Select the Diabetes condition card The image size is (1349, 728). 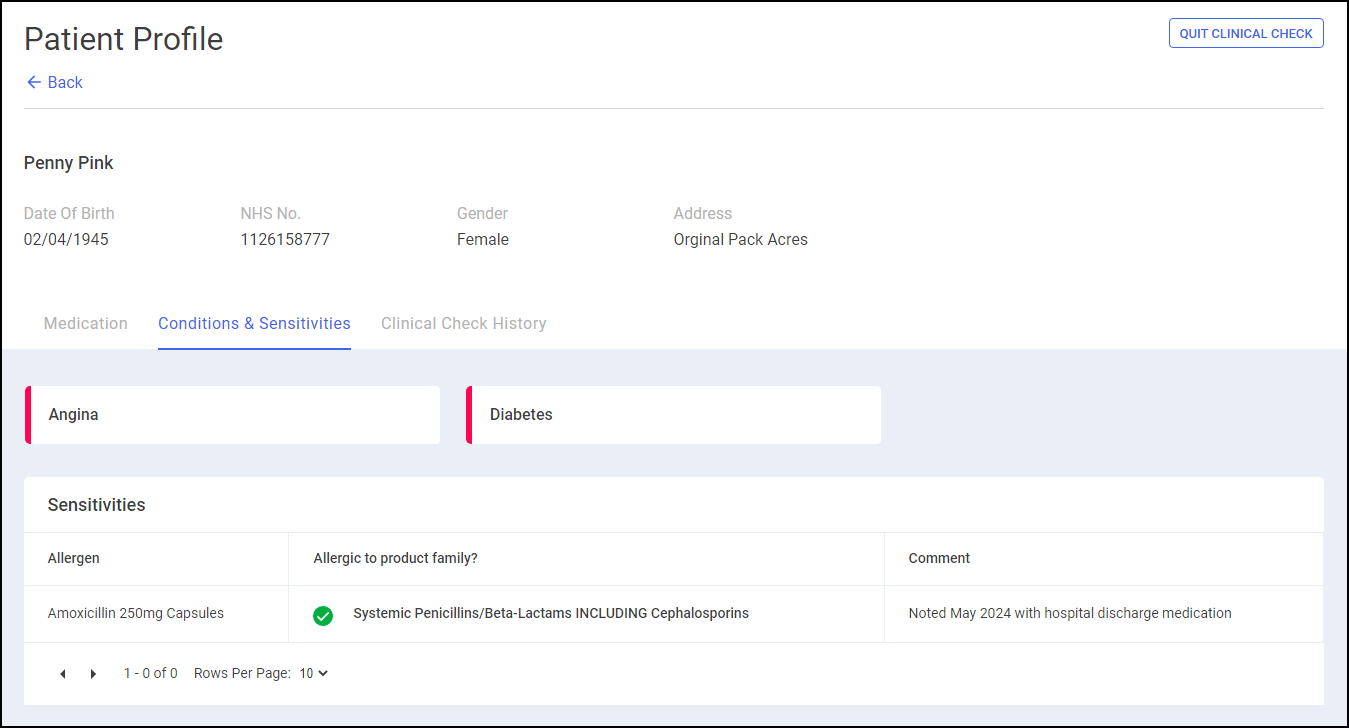673,415
